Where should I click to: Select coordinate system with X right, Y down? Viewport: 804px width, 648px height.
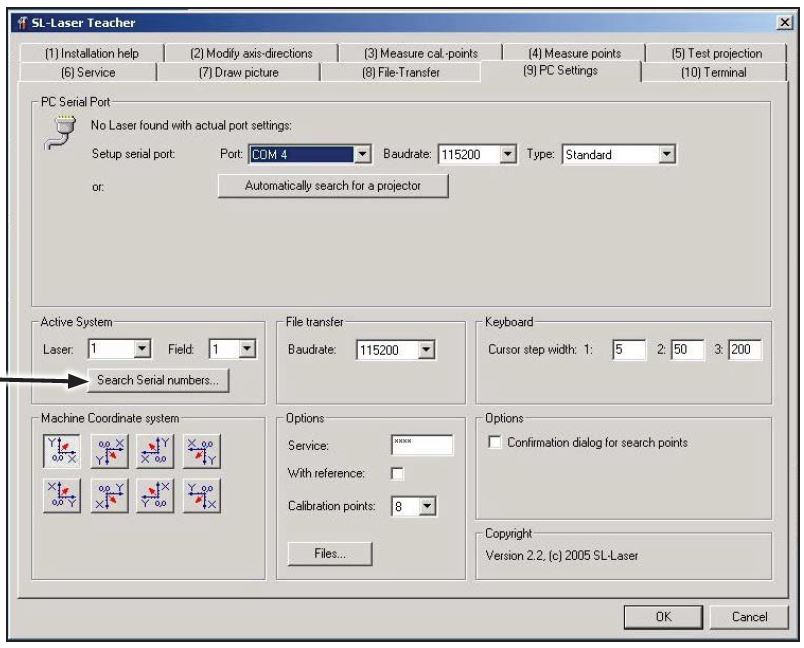pos(109,451)
